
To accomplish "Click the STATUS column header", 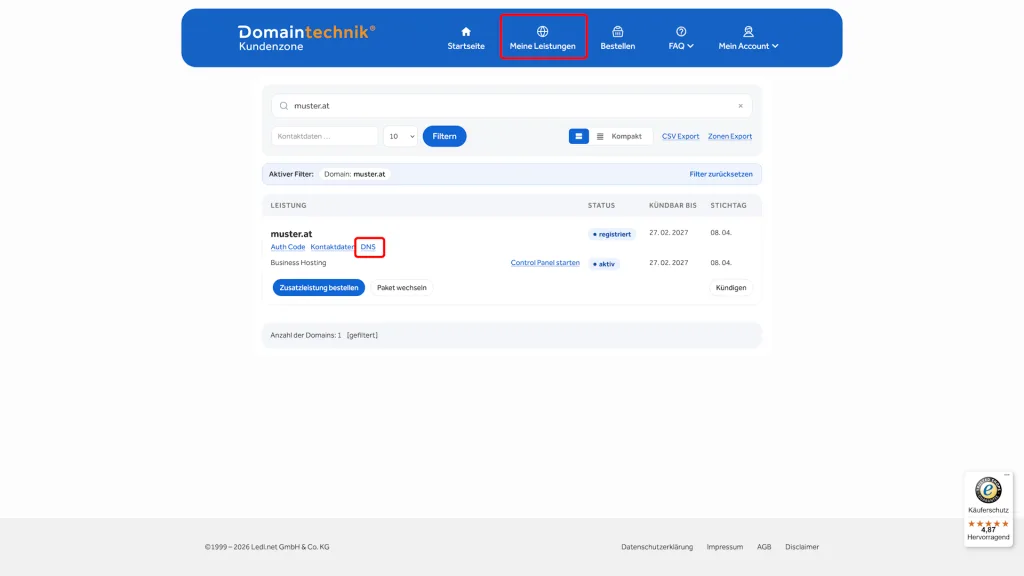I will point(601,206).
